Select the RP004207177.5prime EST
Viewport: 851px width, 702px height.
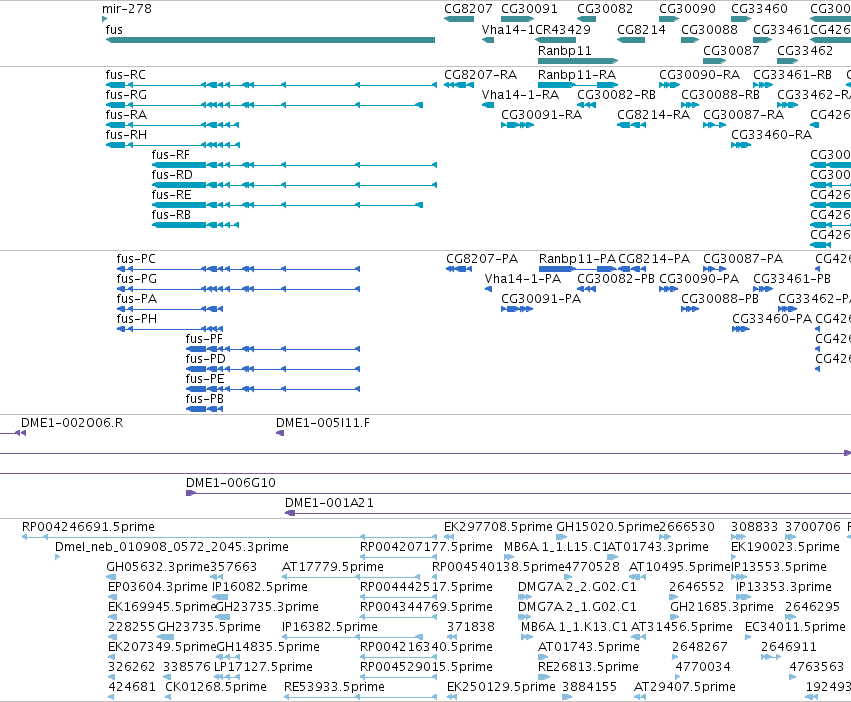[x=398, y=557]
